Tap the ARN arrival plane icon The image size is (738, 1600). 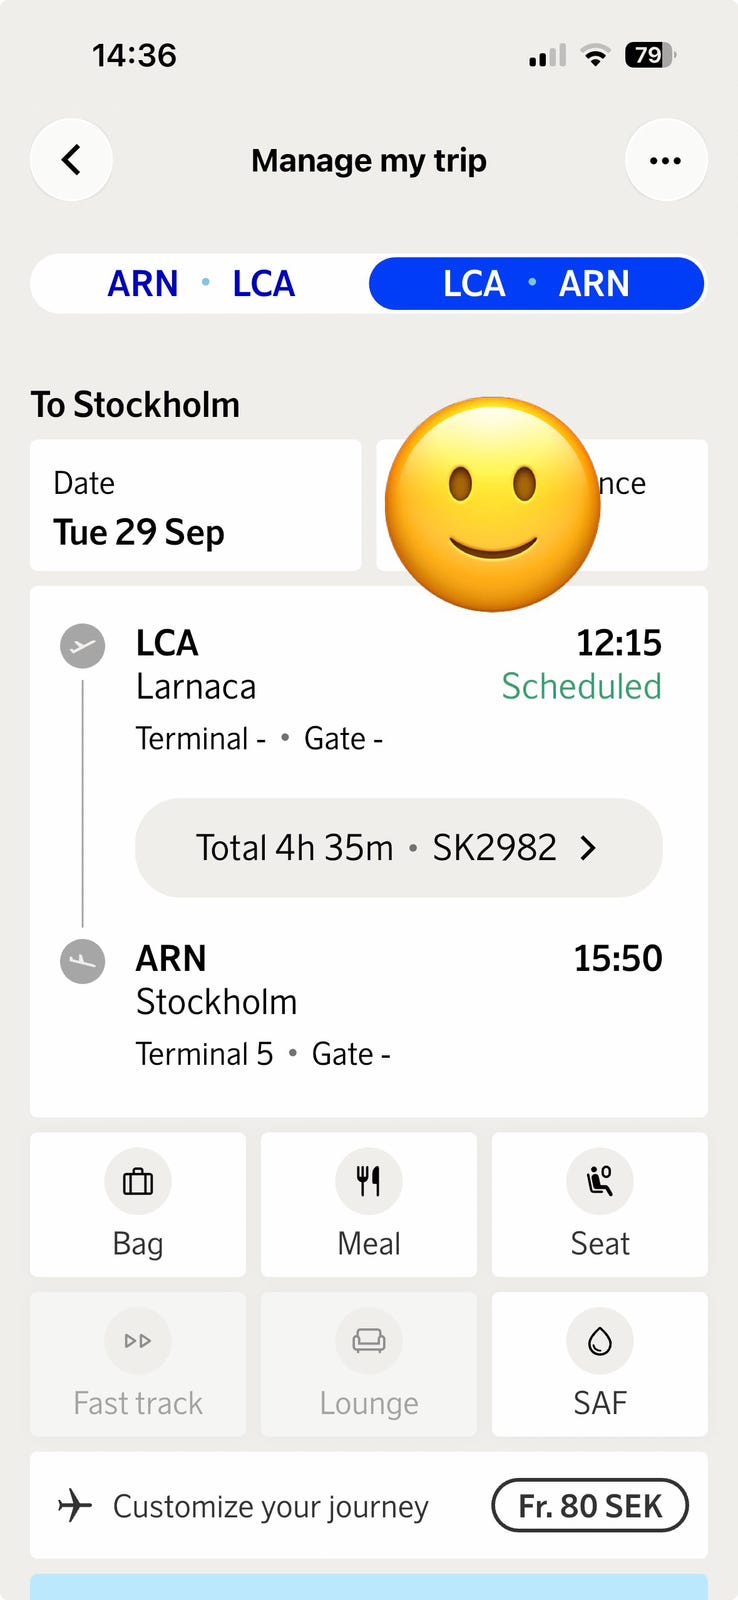click(83, 962)
